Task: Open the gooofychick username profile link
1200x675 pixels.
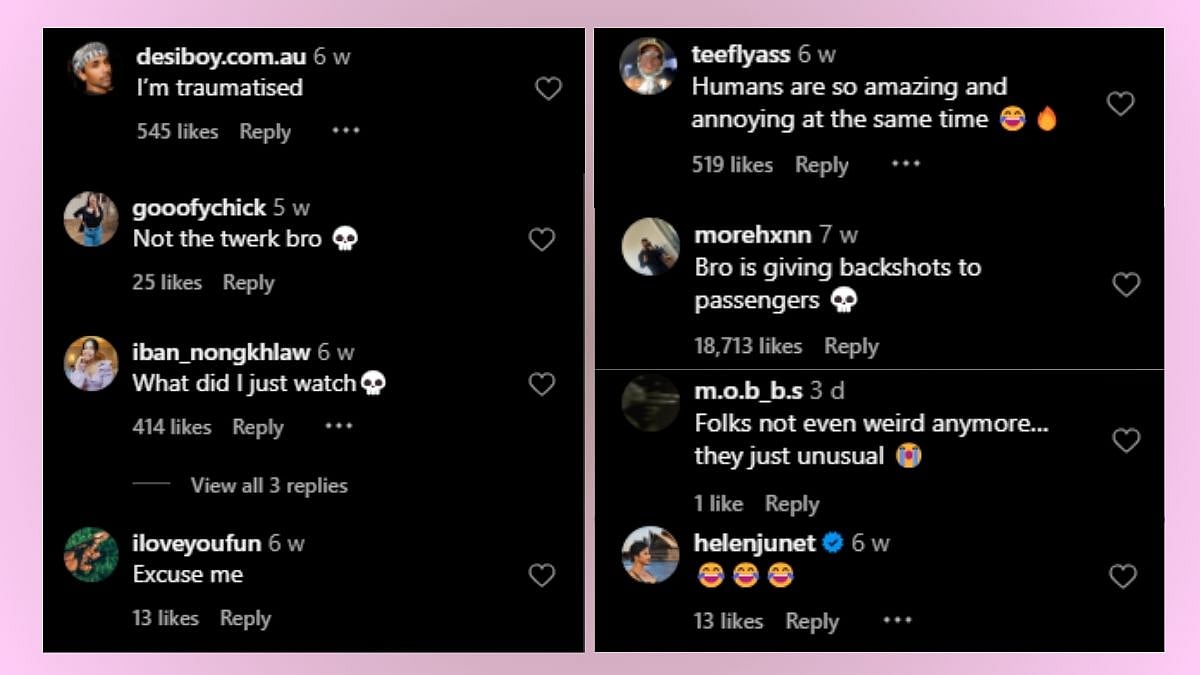Action: pyautogui.click(x=199, y=208)
